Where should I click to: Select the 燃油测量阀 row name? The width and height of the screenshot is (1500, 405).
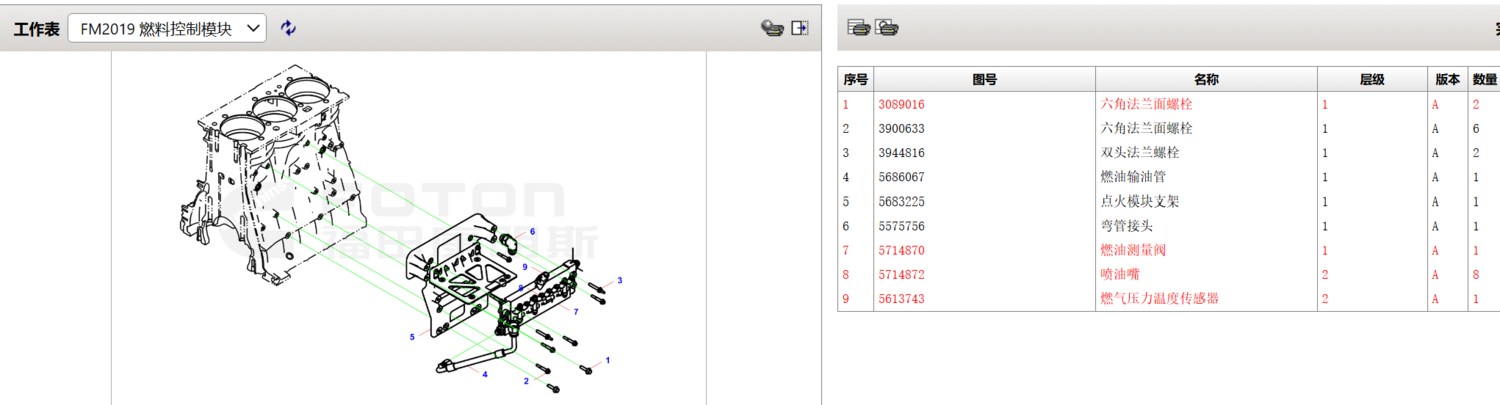[x=1133, y=250]
